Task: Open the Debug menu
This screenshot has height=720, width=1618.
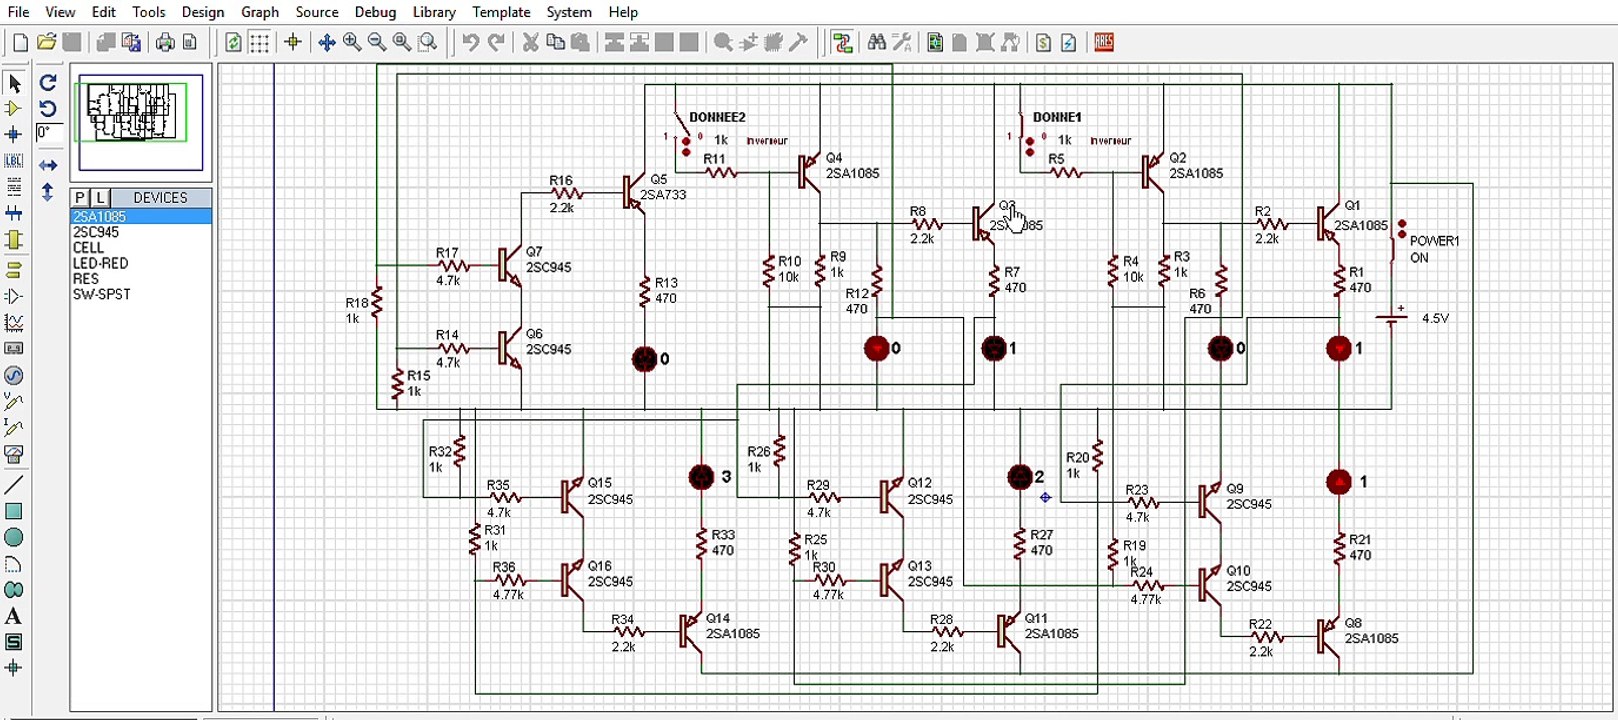Action: tap(376, 12)
